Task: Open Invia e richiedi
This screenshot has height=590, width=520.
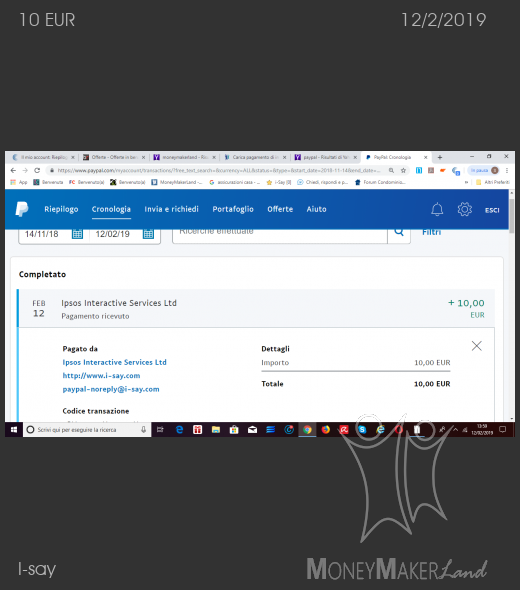Action: coord(171,209)
